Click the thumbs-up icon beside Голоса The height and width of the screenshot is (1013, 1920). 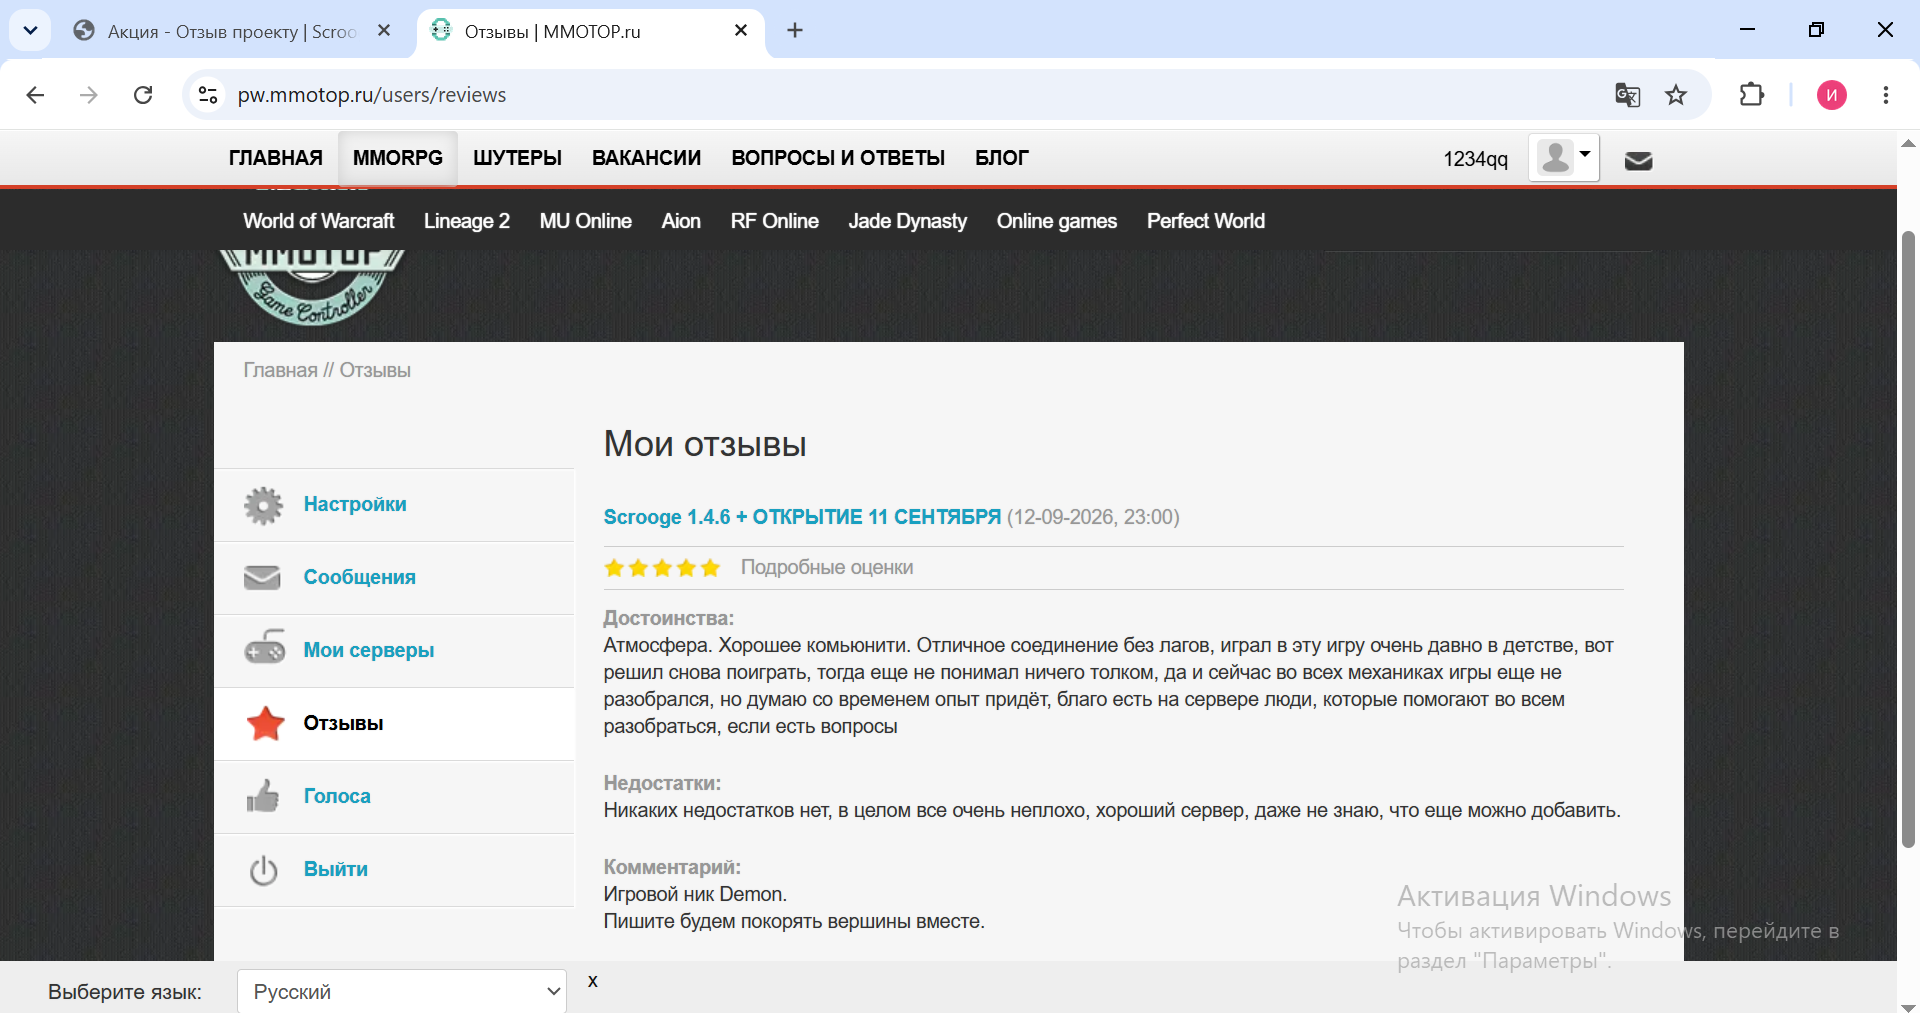(263, 796)
